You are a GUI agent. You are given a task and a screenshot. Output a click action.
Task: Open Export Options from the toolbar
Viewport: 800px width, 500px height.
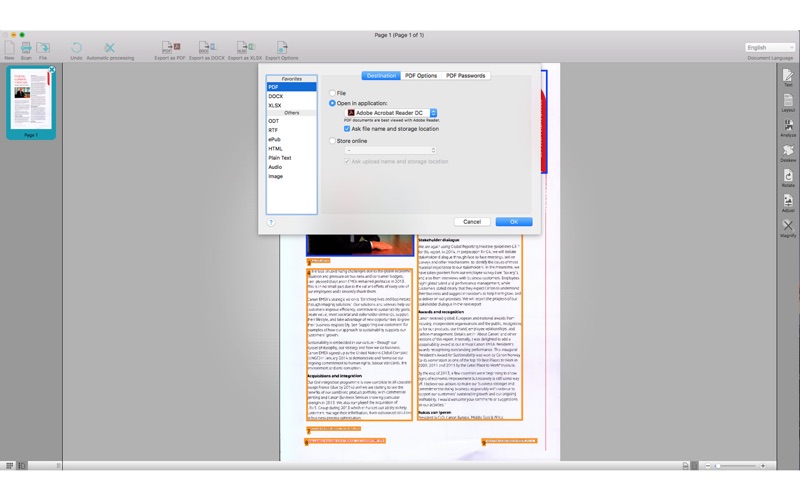[x=282, y=48]
